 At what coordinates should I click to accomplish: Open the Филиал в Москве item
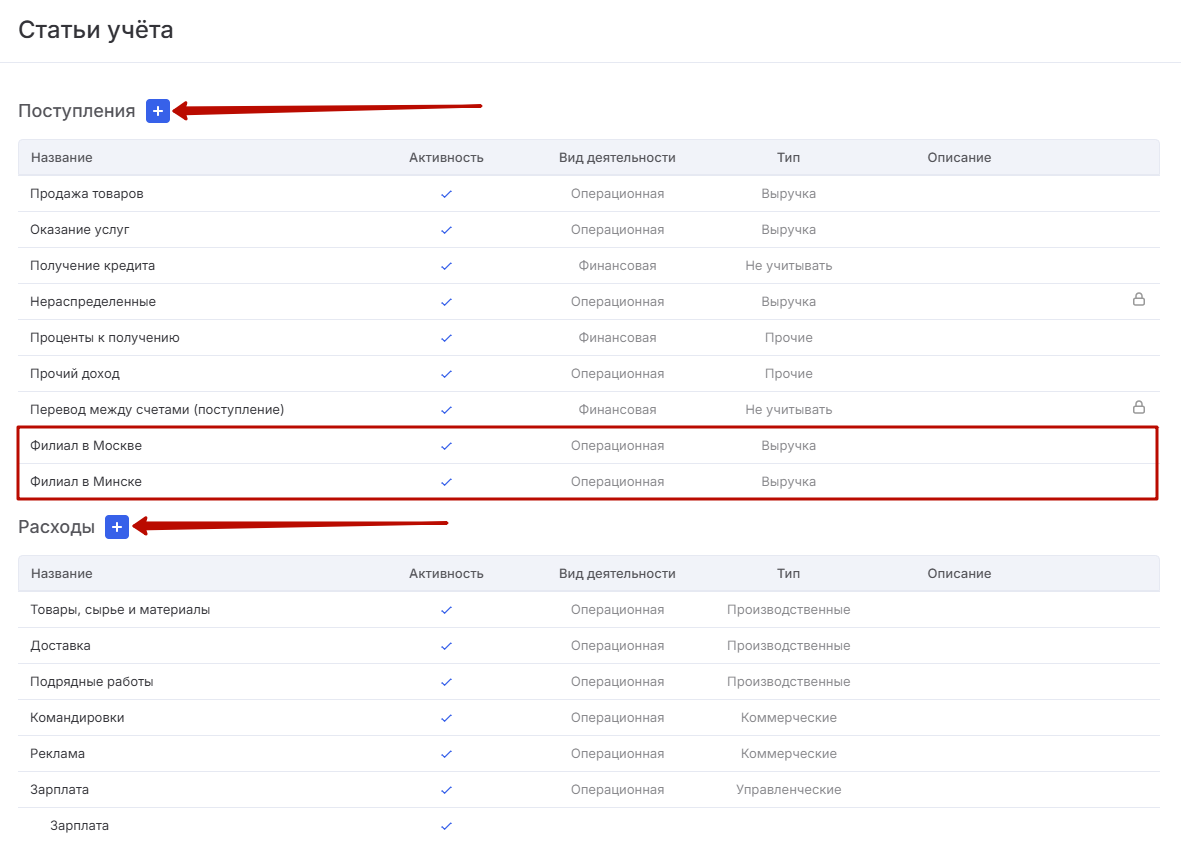coord(86,446)
